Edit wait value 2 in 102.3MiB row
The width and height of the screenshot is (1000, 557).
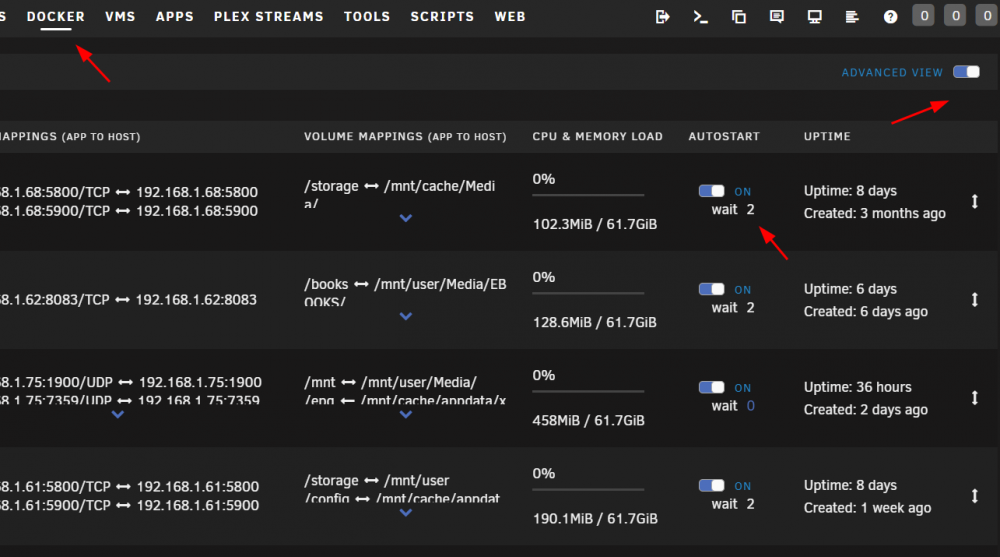[751, 209]
